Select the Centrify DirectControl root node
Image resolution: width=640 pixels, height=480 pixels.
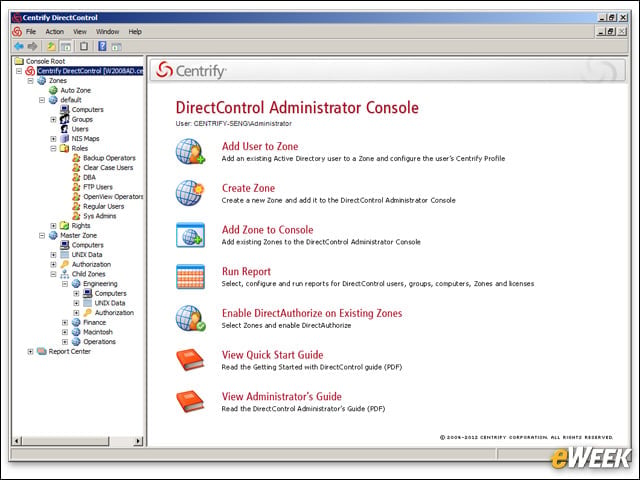[x=90, y=71]
